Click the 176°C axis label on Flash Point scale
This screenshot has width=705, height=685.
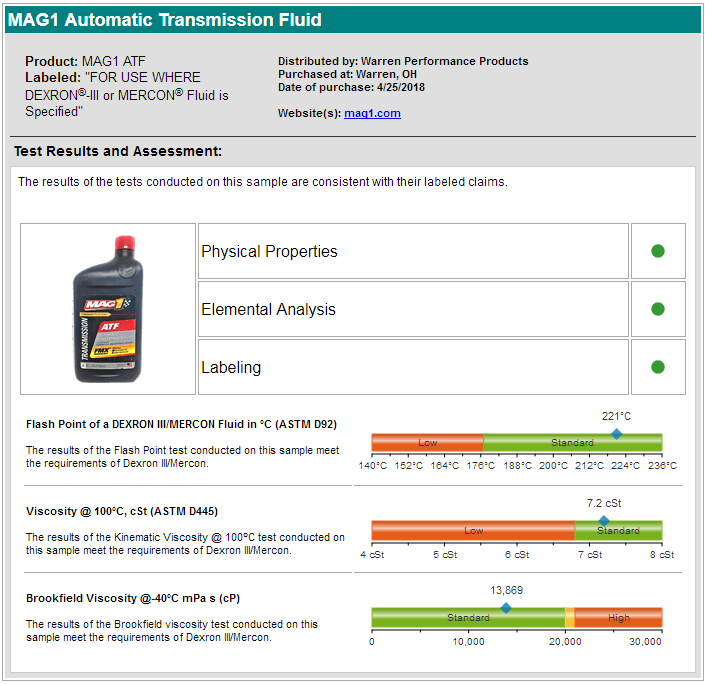[x=481, y=466]
